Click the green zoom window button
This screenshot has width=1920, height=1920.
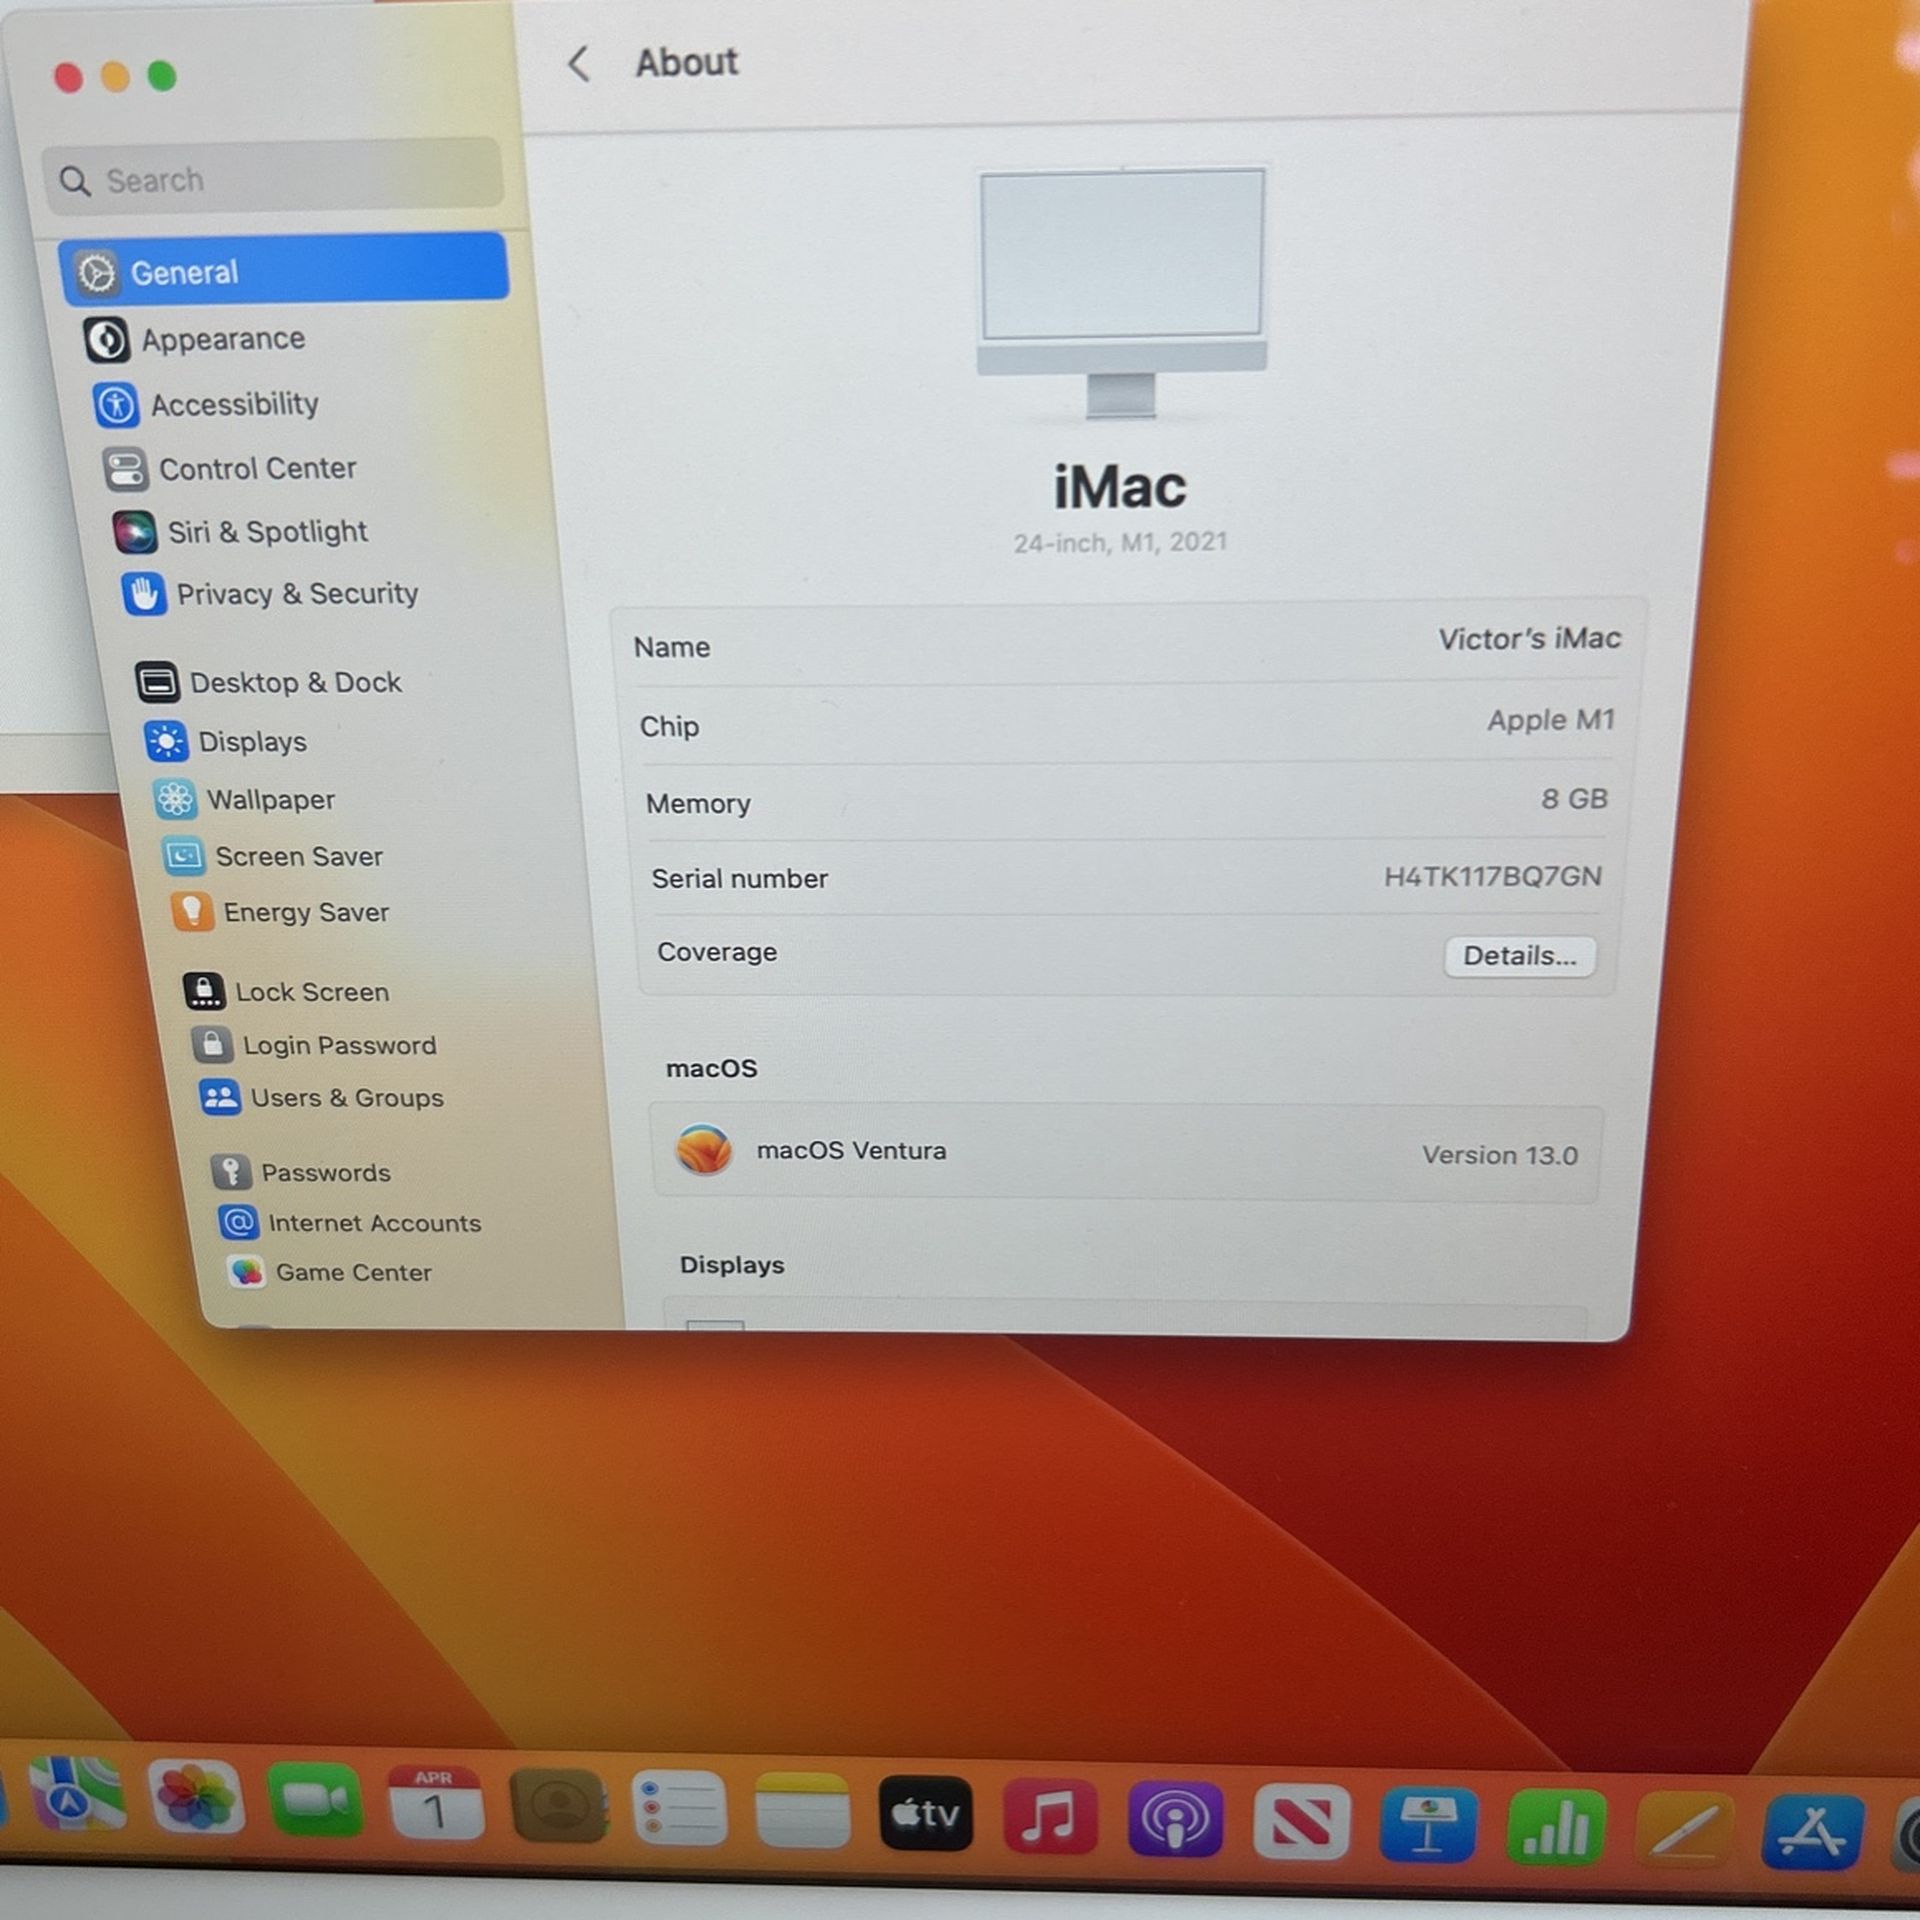pyautogui.click(x=162, y=75)
